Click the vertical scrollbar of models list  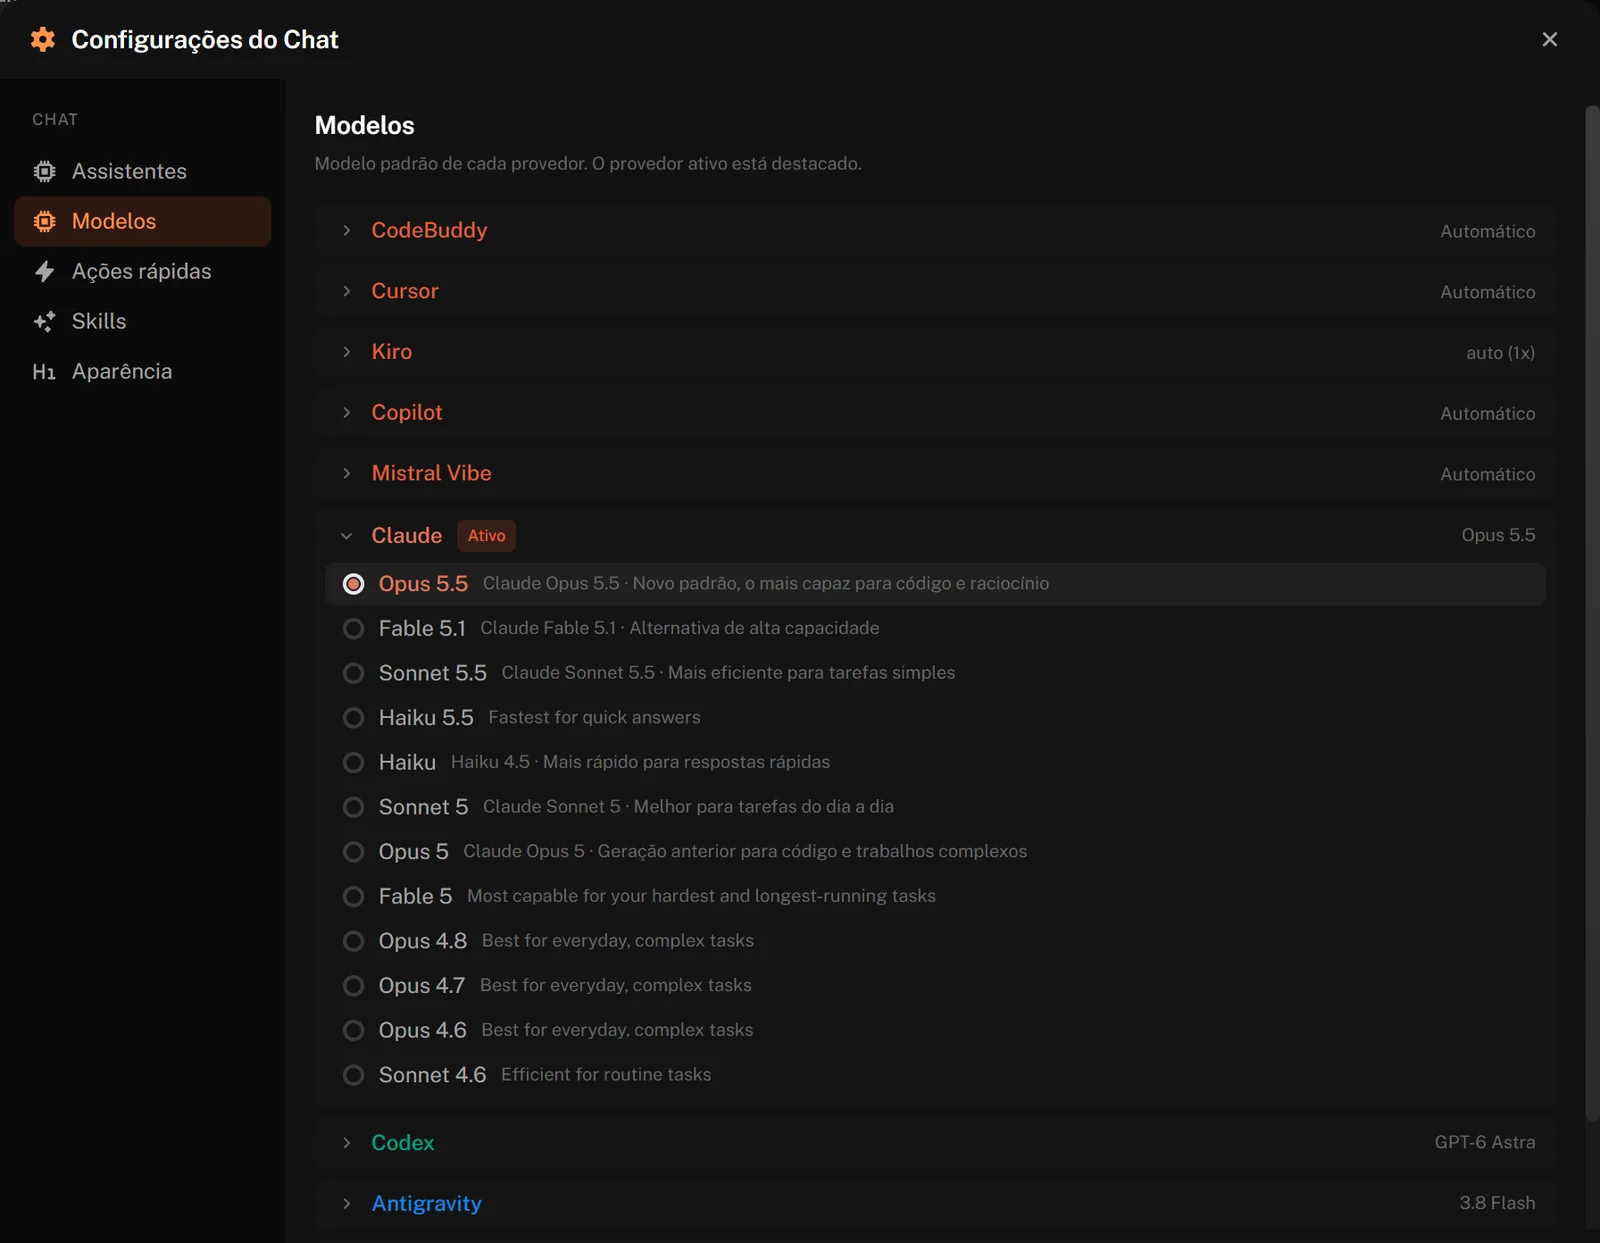coord(1592,613)
